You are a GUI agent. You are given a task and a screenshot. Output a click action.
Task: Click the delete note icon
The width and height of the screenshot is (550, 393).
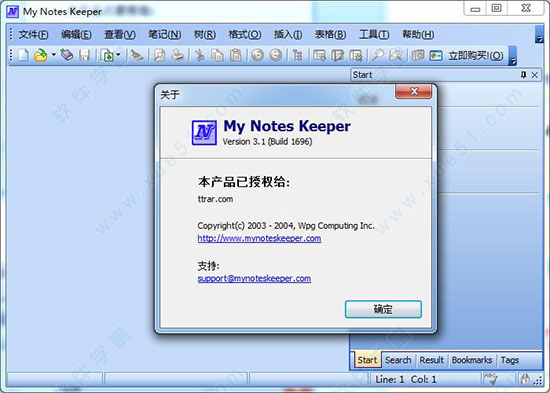coord(356,55)
